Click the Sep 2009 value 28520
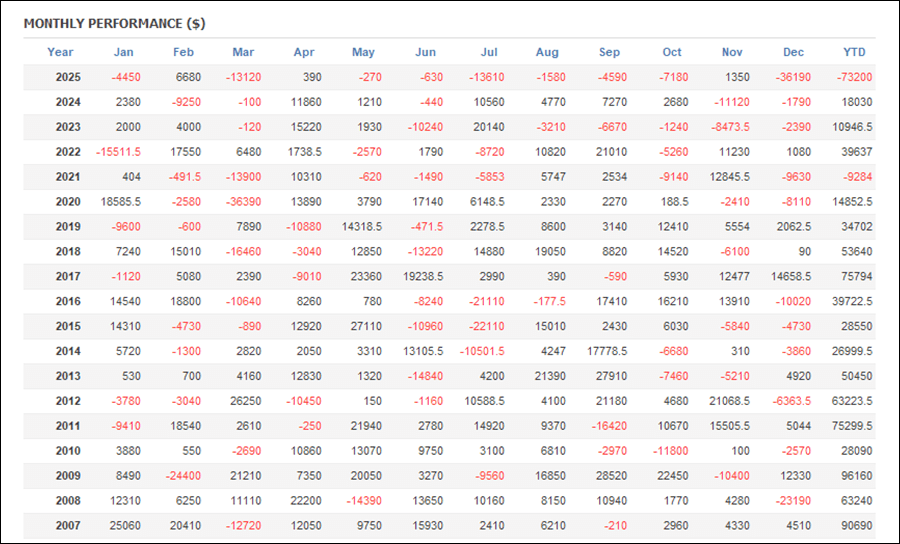This screenshot has height=544, width=900. pyautogui.click(x=613, y=477)
